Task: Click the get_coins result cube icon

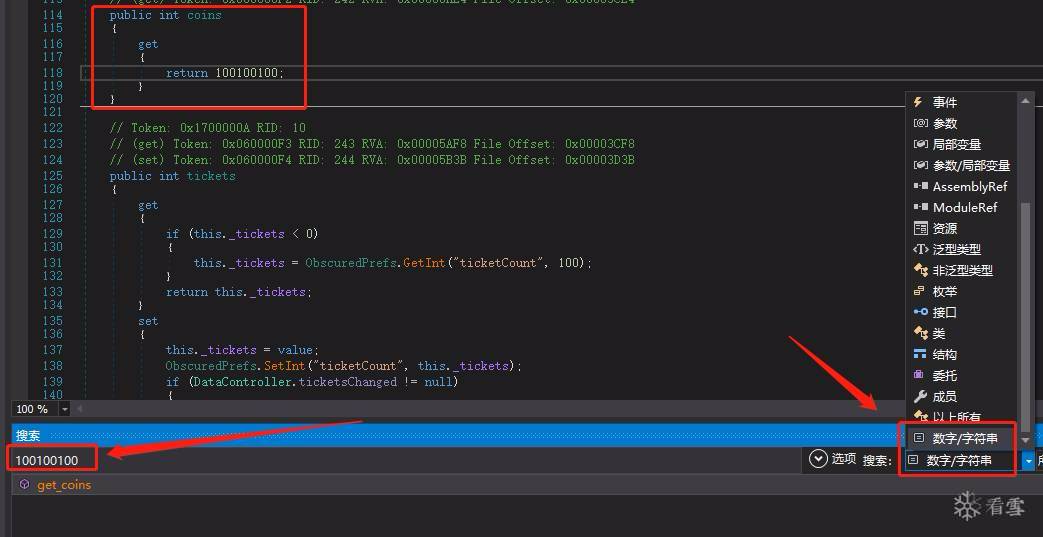Action: [x=24, y=485]
